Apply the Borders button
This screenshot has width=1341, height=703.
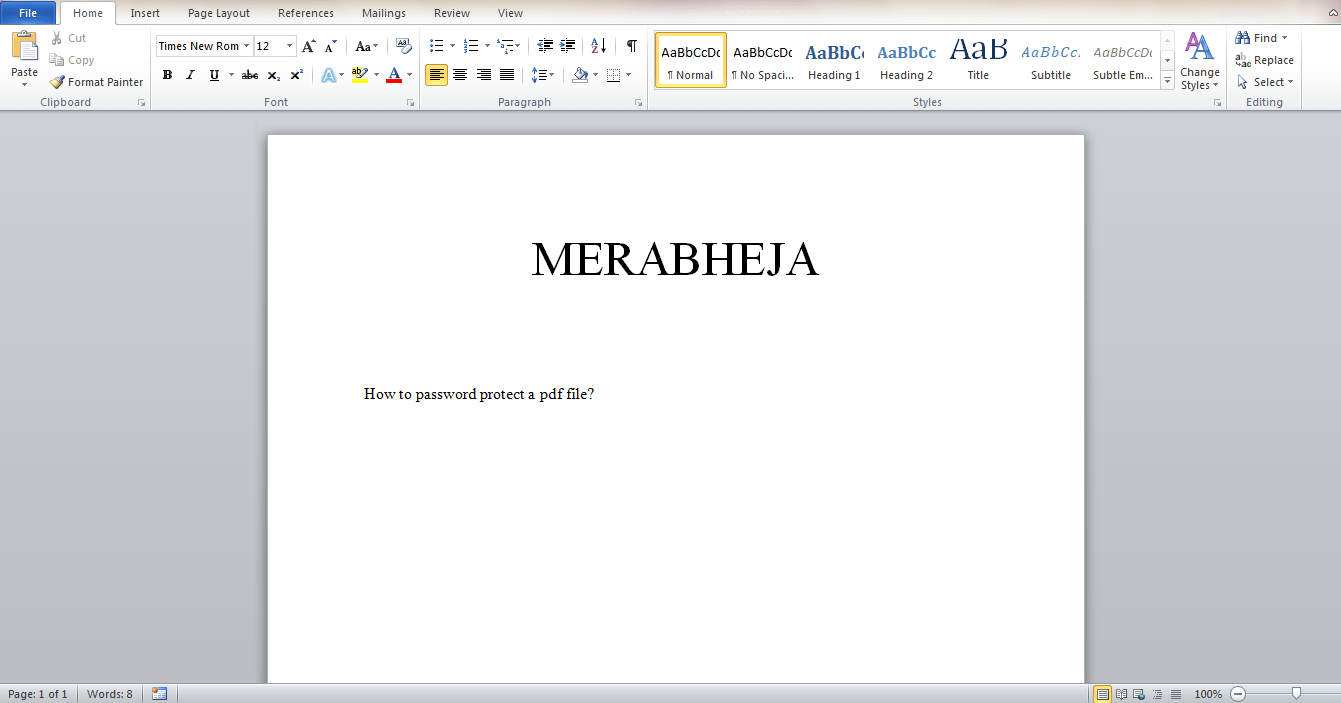click(x=614, y=75)
